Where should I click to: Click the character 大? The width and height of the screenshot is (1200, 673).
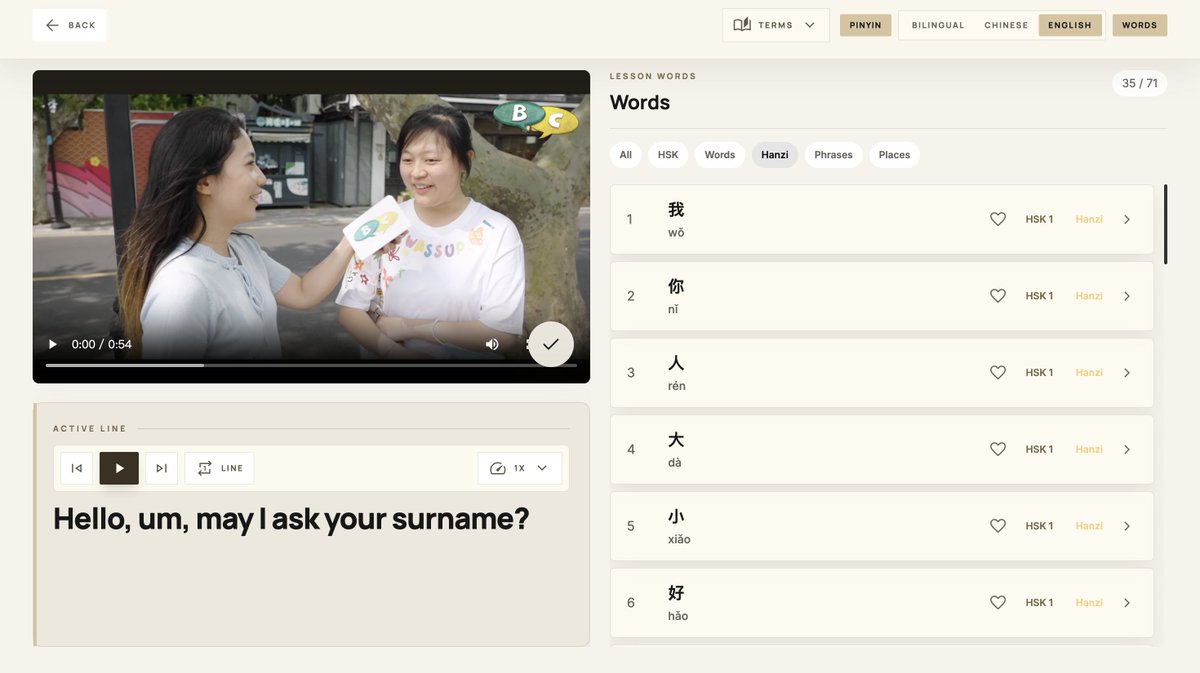point(676,440)
